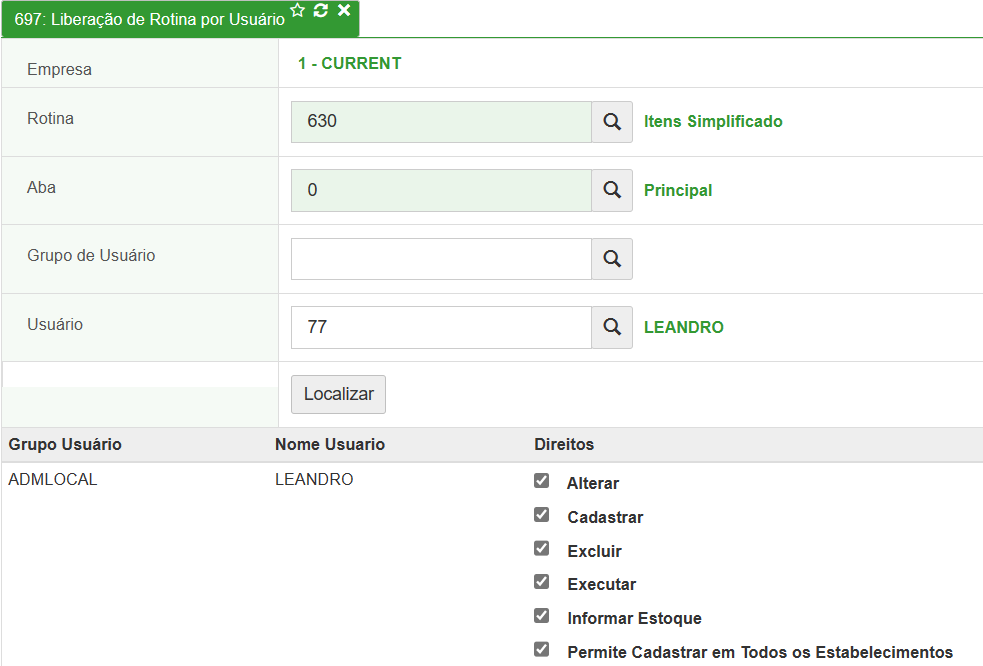Click the 1 - CURRENT company text
The width and height of the screenshot is (983, 666).
tap(350, 63)
